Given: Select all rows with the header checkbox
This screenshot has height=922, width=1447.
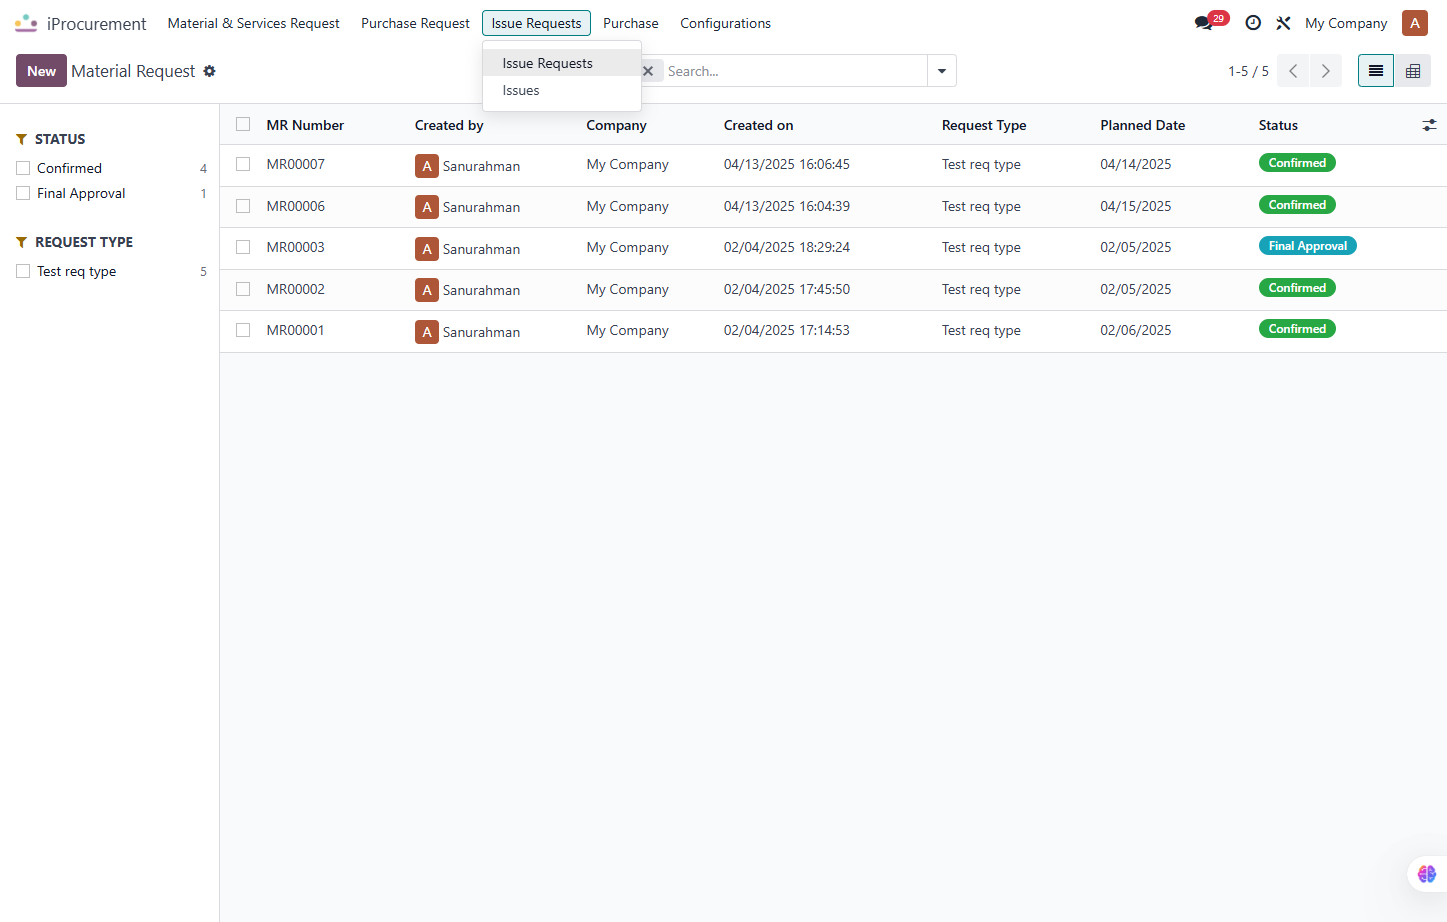Looking at the screenshot, I should 243,125.
